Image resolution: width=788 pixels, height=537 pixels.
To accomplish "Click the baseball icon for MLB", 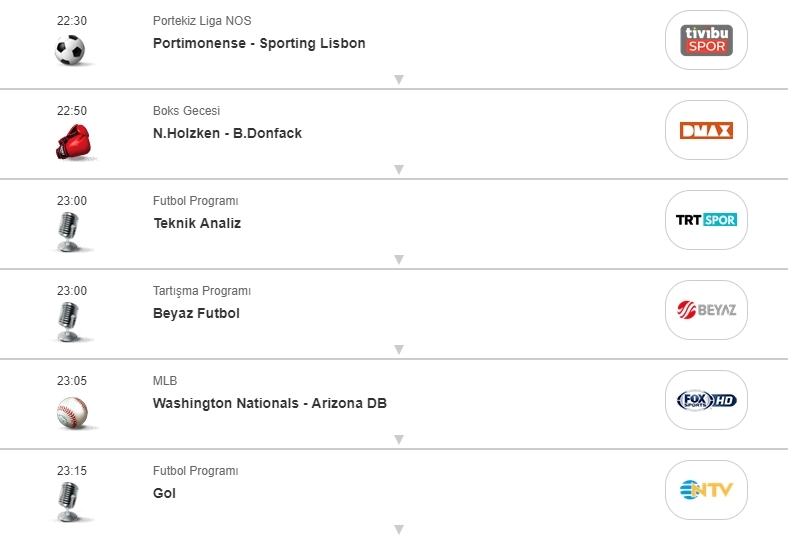I will pos(72,411).
